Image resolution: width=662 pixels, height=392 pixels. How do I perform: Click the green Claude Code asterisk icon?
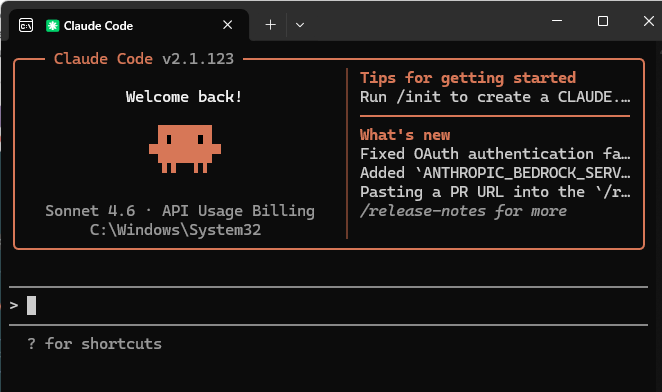pos(52,26)
